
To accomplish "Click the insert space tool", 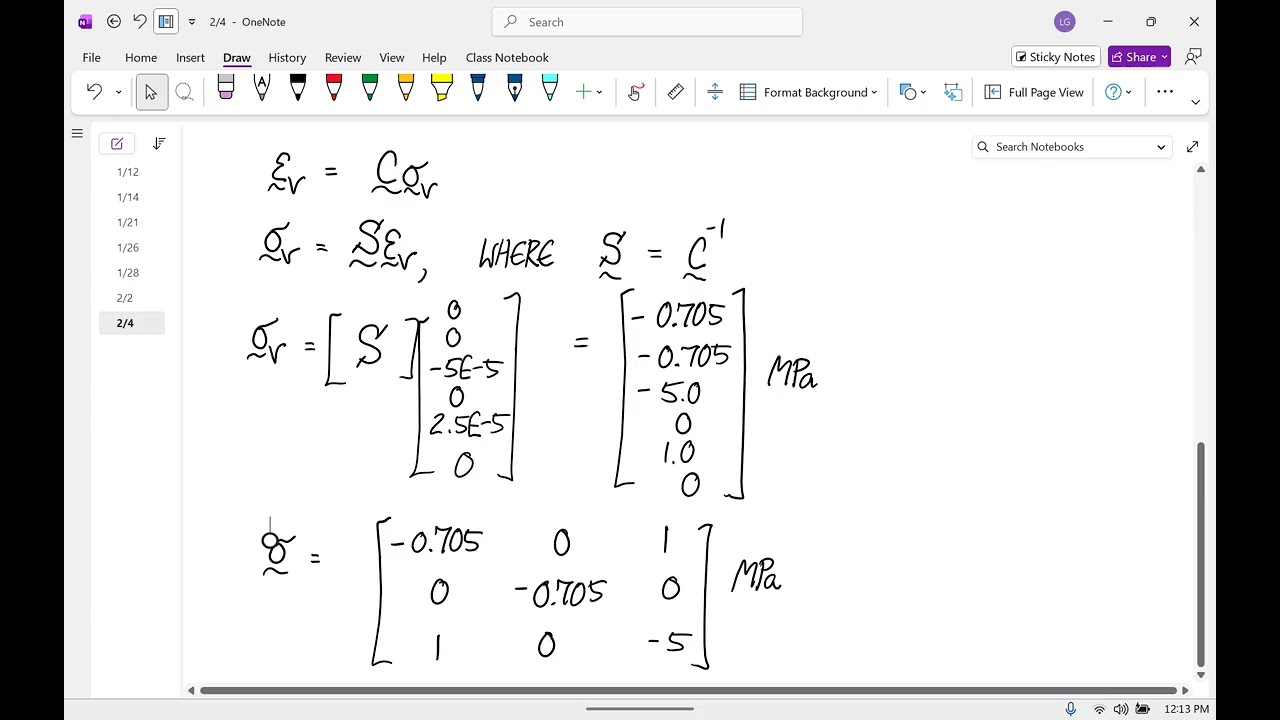I will pos(715,92).
